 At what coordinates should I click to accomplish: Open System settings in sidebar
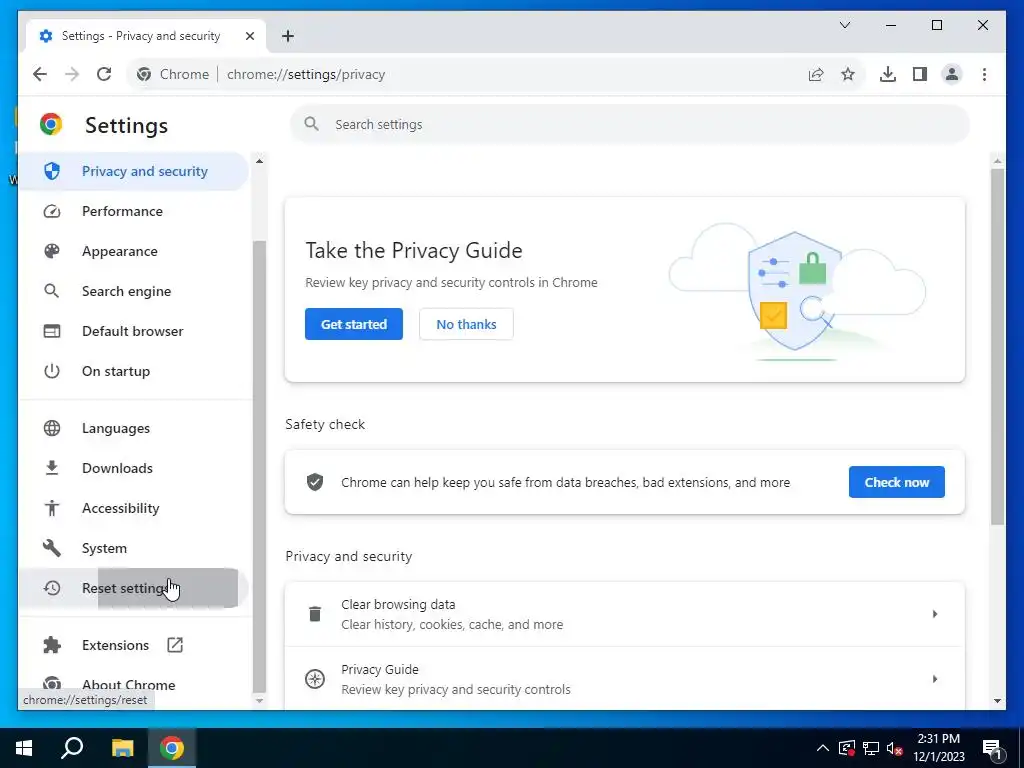point(104,548)
